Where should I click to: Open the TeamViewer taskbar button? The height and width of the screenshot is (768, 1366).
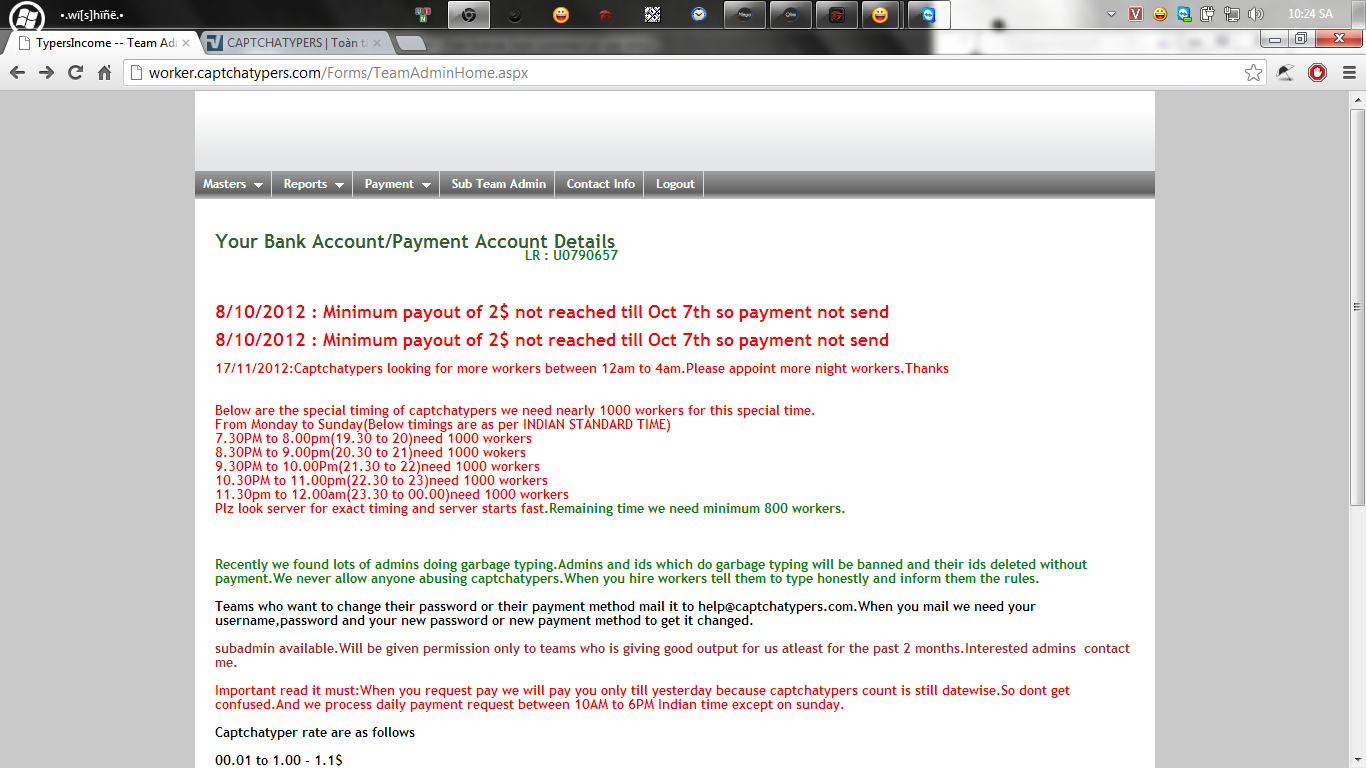click(929, 15)
